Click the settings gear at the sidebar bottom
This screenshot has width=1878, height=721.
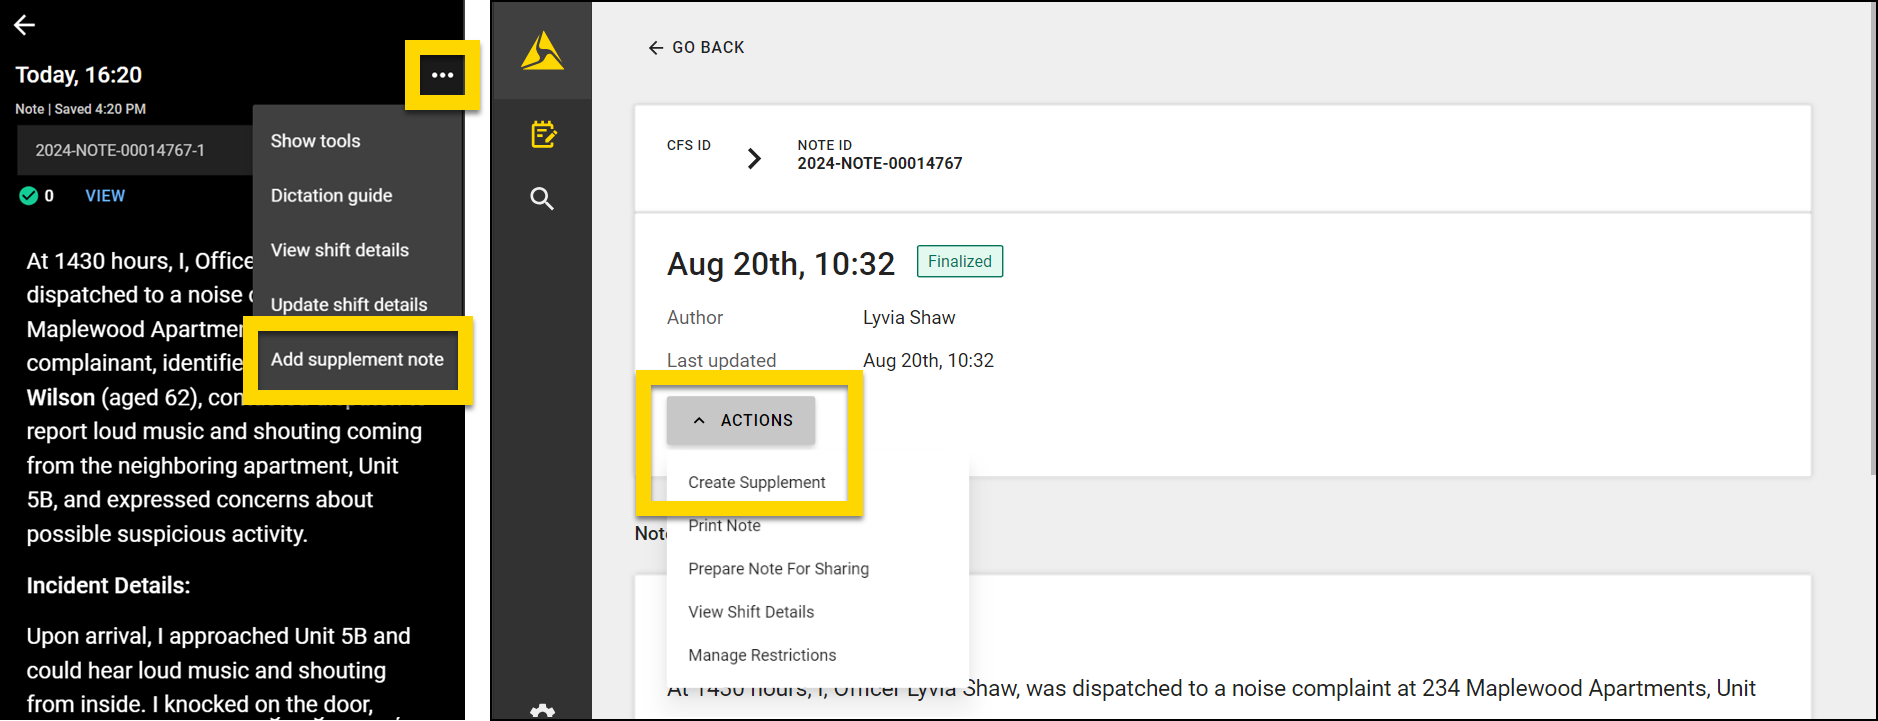pyautogui.click(x=542, y=712)
